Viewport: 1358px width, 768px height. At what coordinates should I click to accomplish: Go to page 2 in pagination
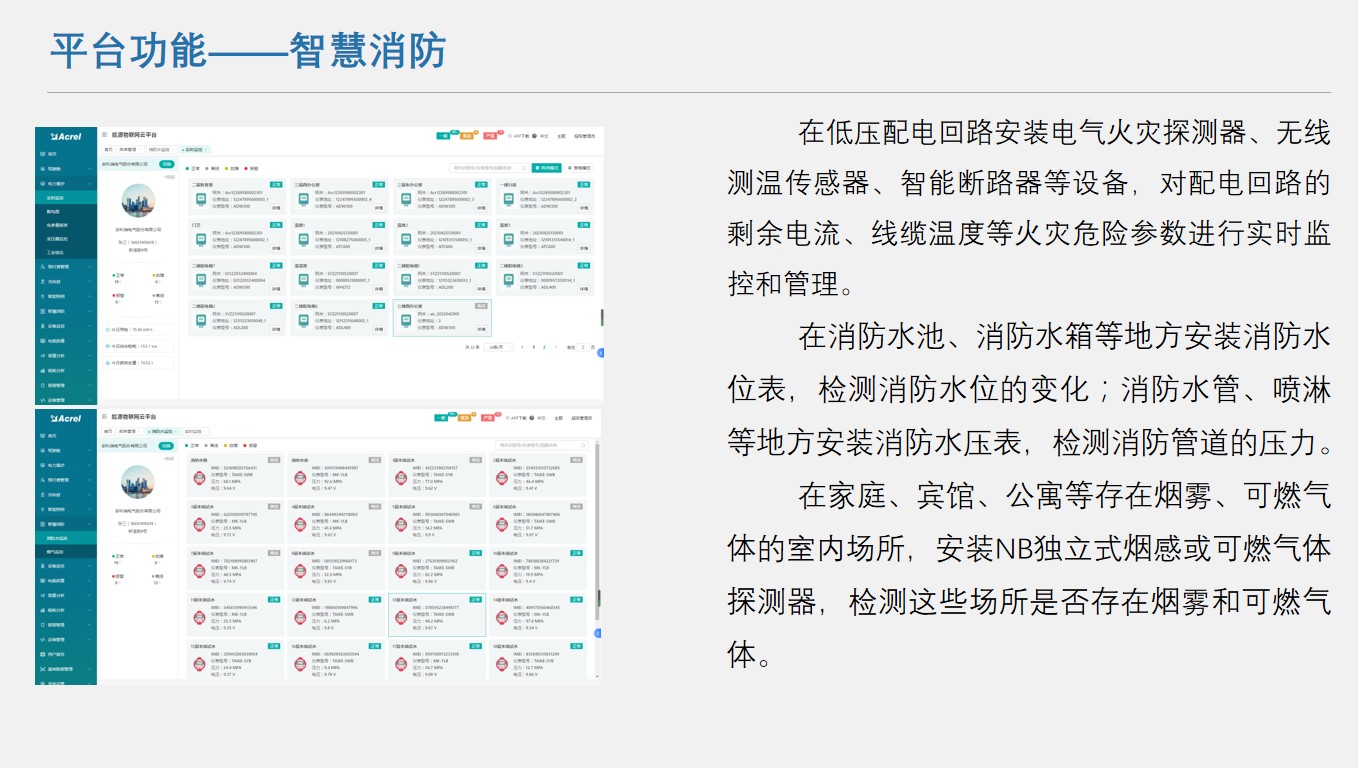point(543,347)
